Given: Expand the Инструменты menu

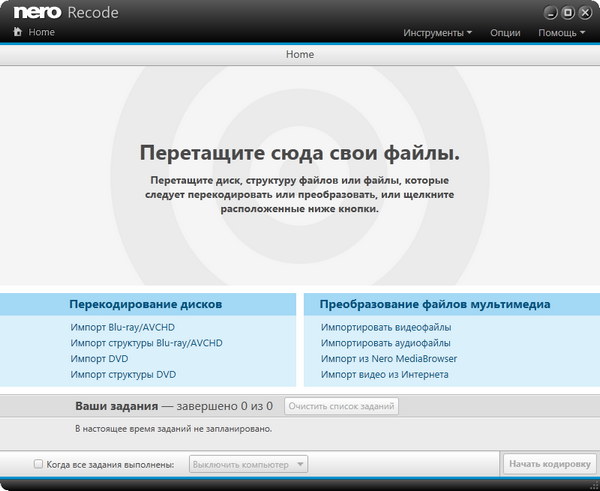Looking at the screenshot, I should click(x=438, y=32).
